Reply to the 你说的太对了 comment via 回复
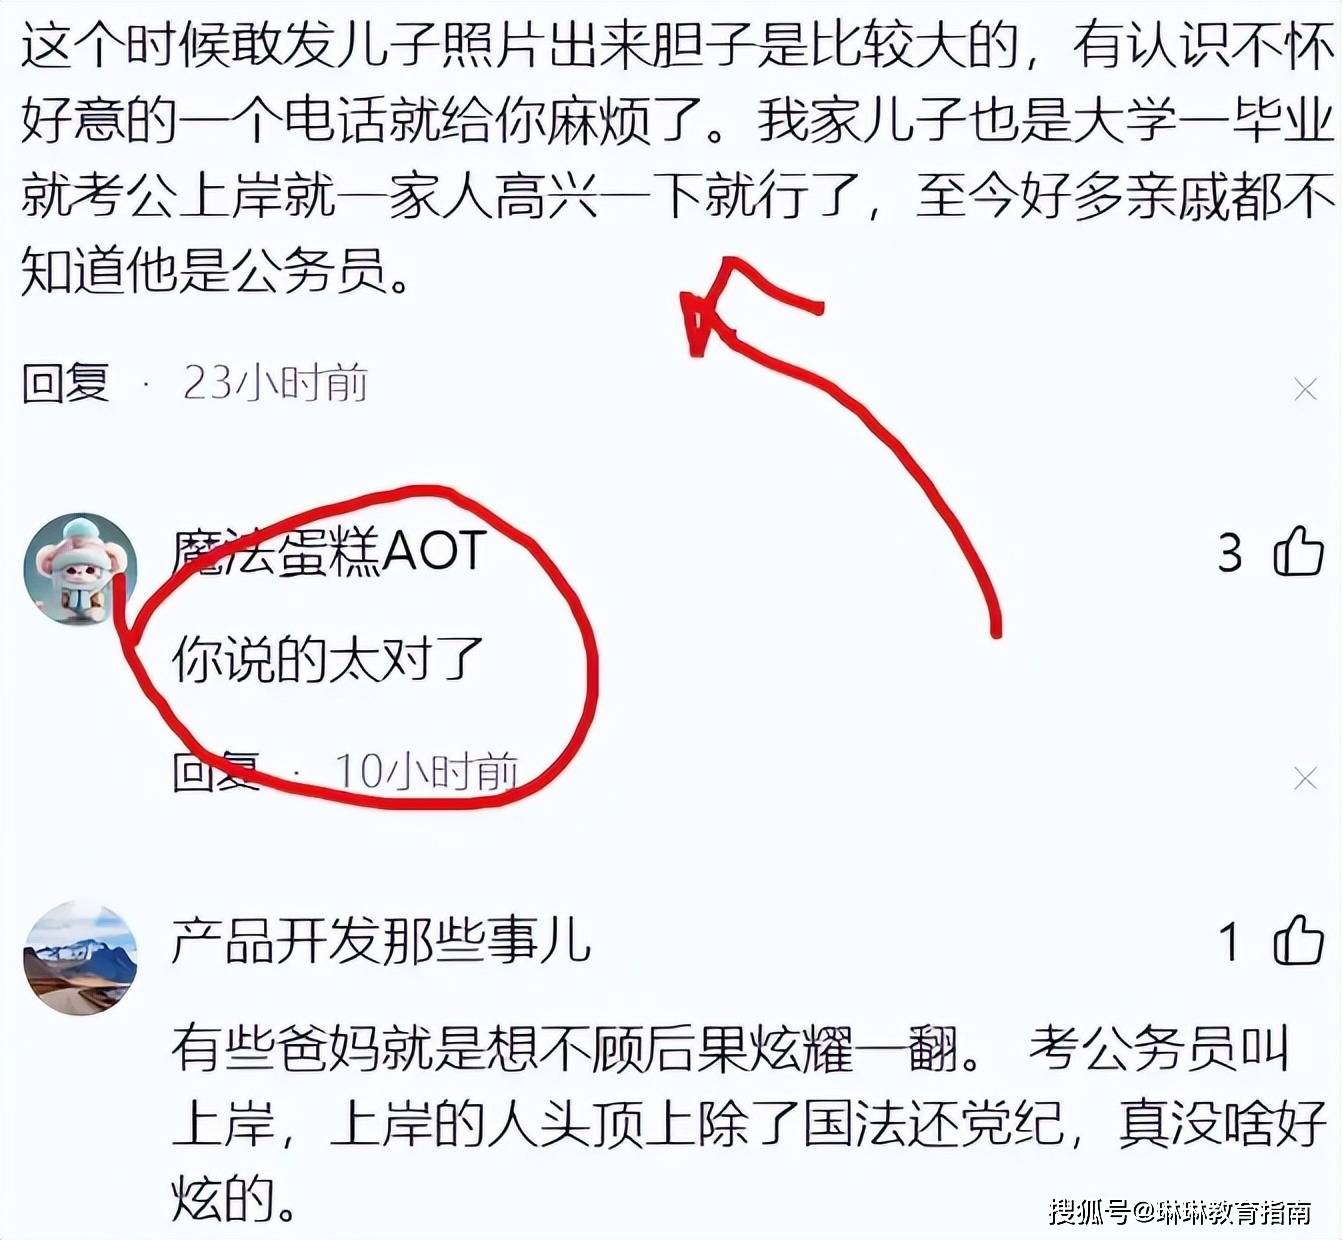The image size is (1342, 1240). click(216, 771)
